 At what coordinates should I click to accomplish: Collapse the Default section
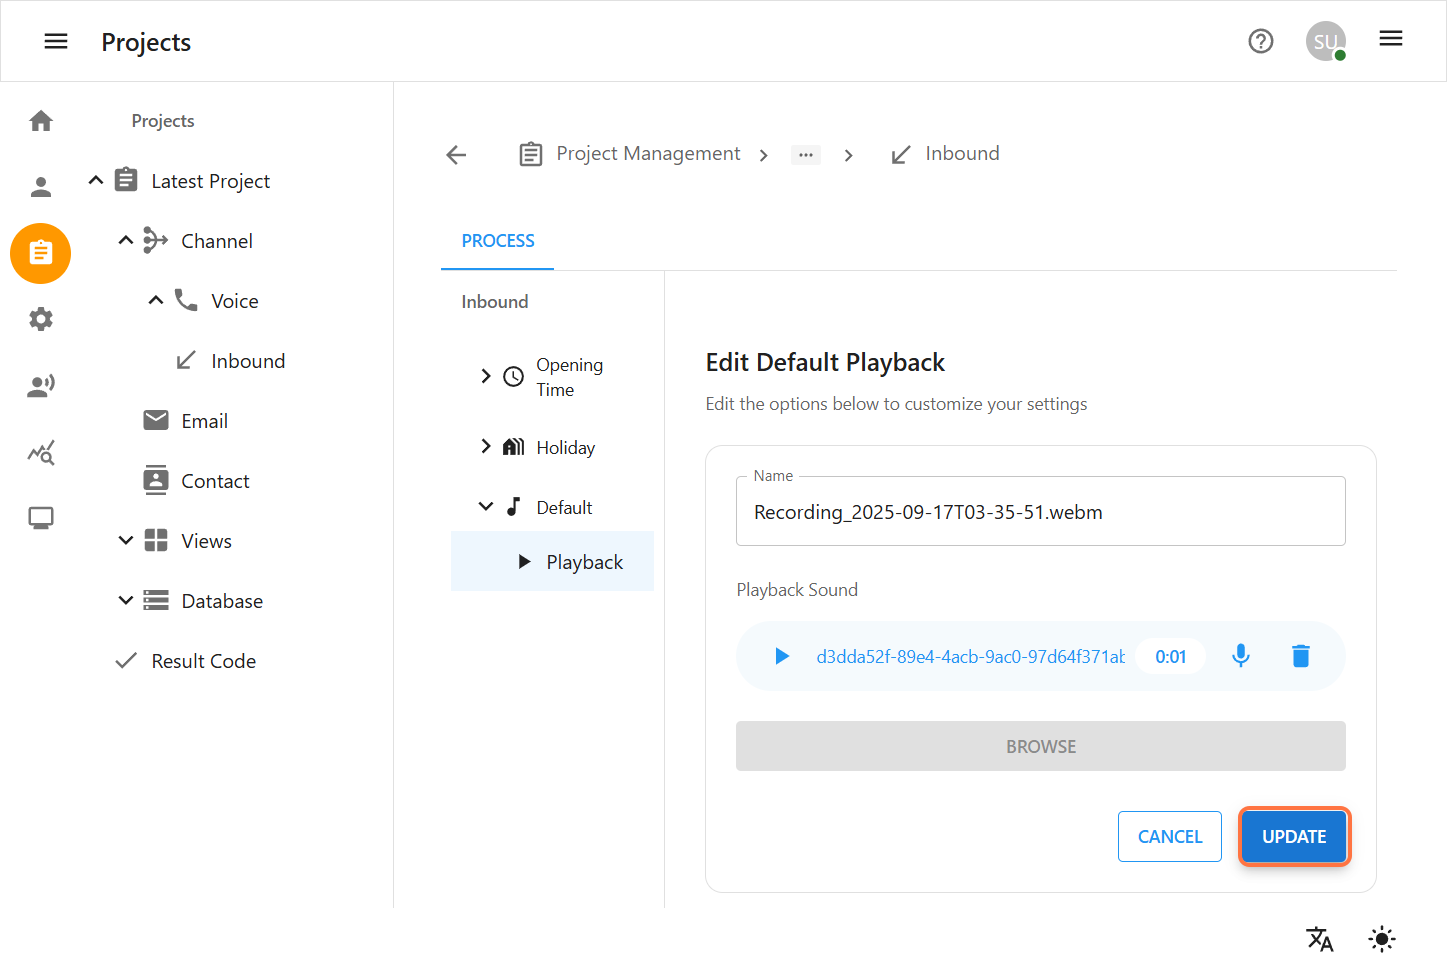(x=486, y=506)
